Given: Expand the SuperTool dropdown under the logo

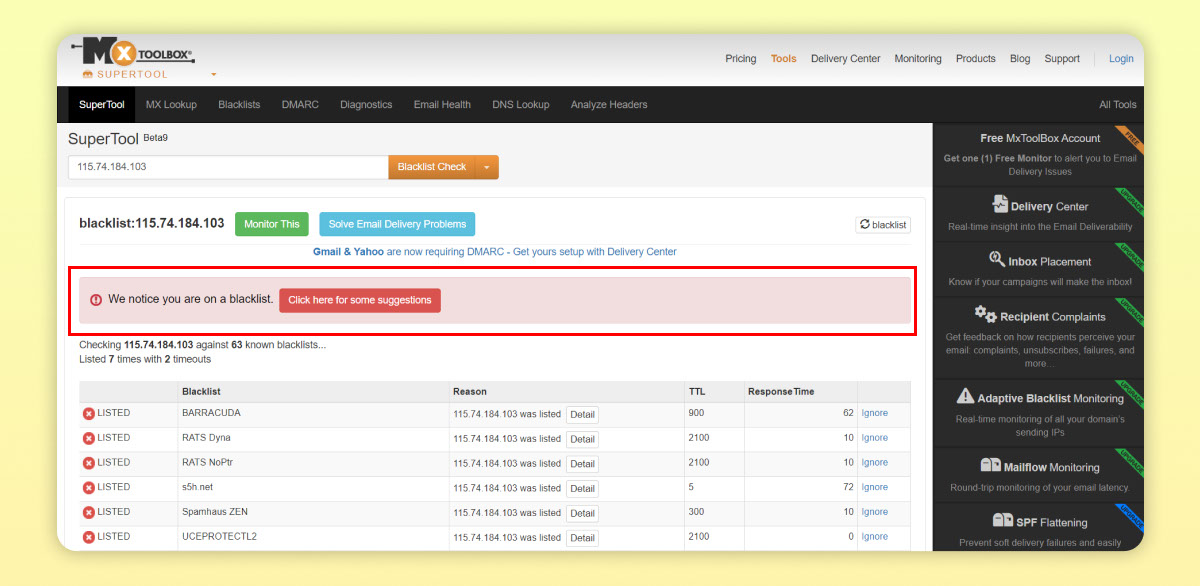Looking at the screenshot, I should [x=214, y=75].
